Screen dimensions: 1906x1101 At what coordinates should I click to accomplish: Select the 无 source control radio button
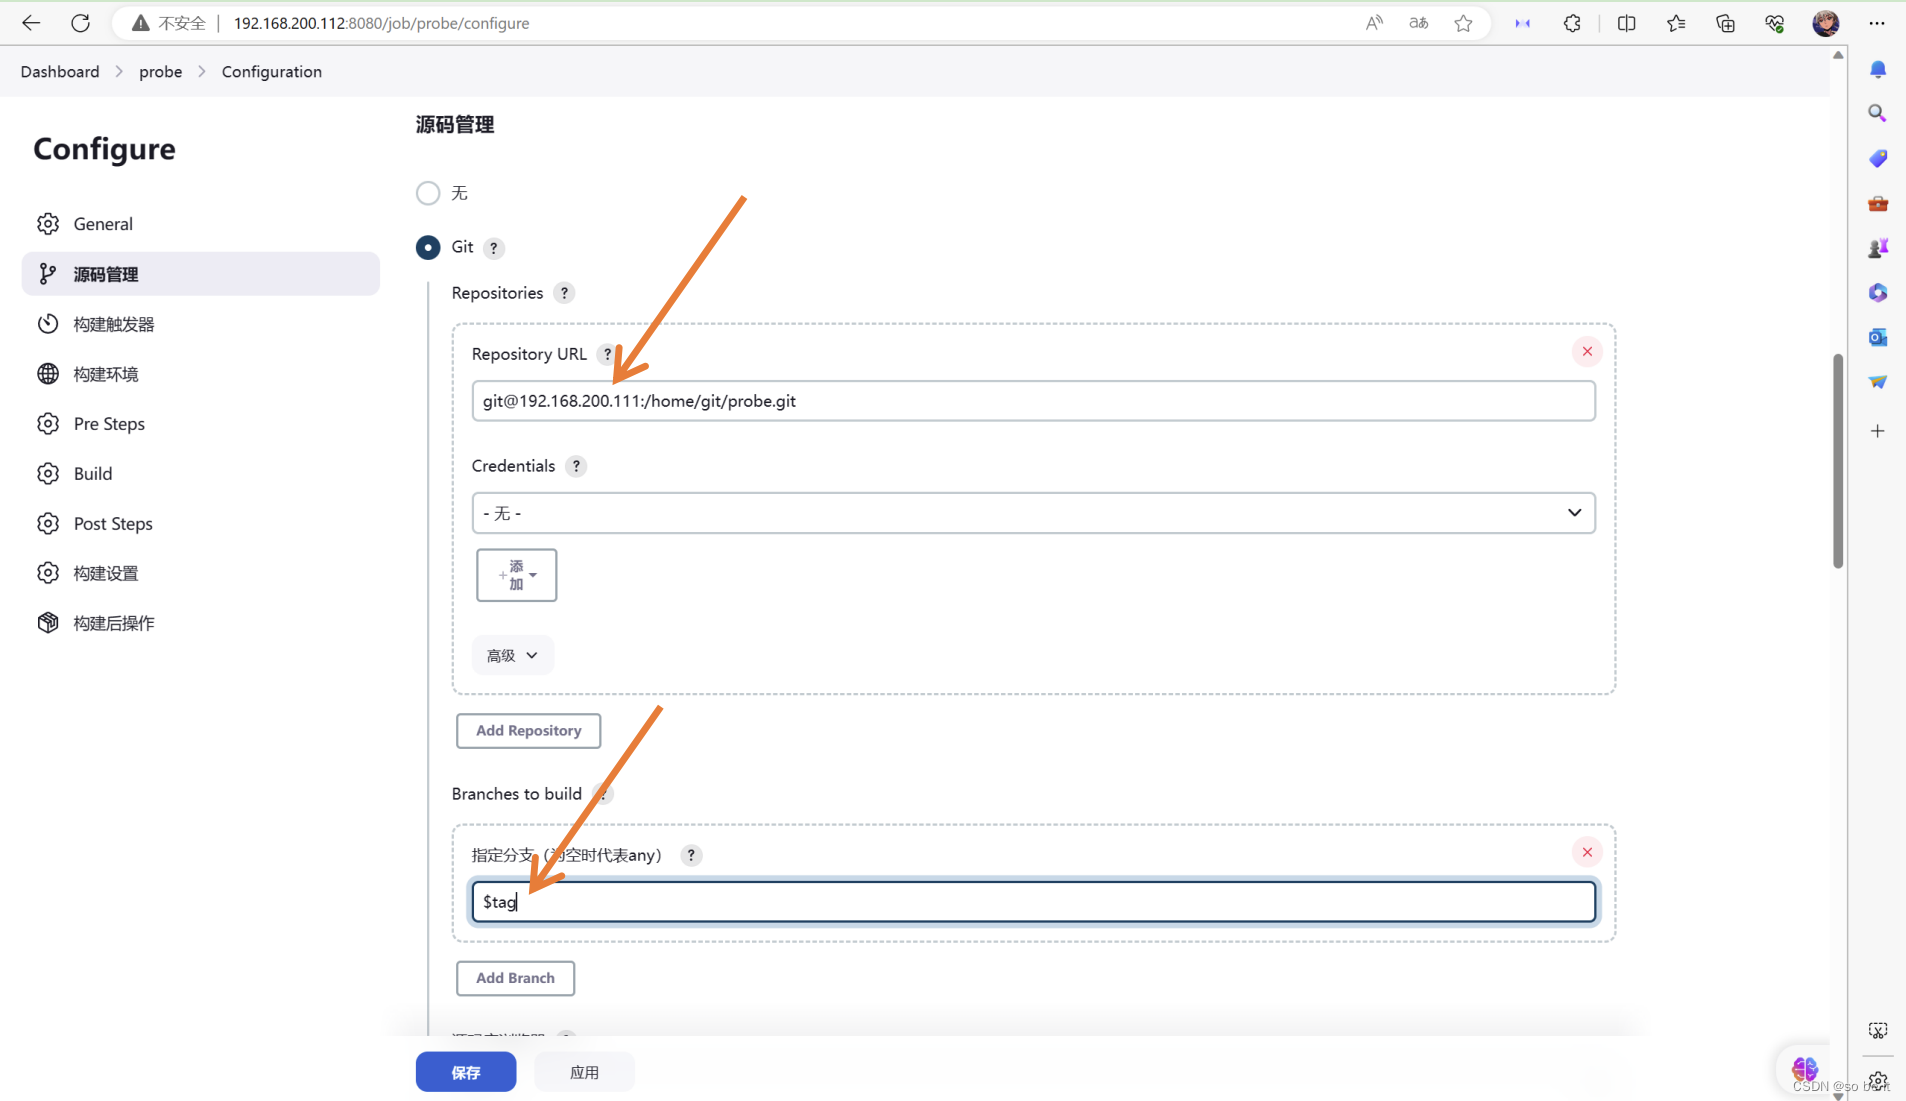(x=428, y=193)
